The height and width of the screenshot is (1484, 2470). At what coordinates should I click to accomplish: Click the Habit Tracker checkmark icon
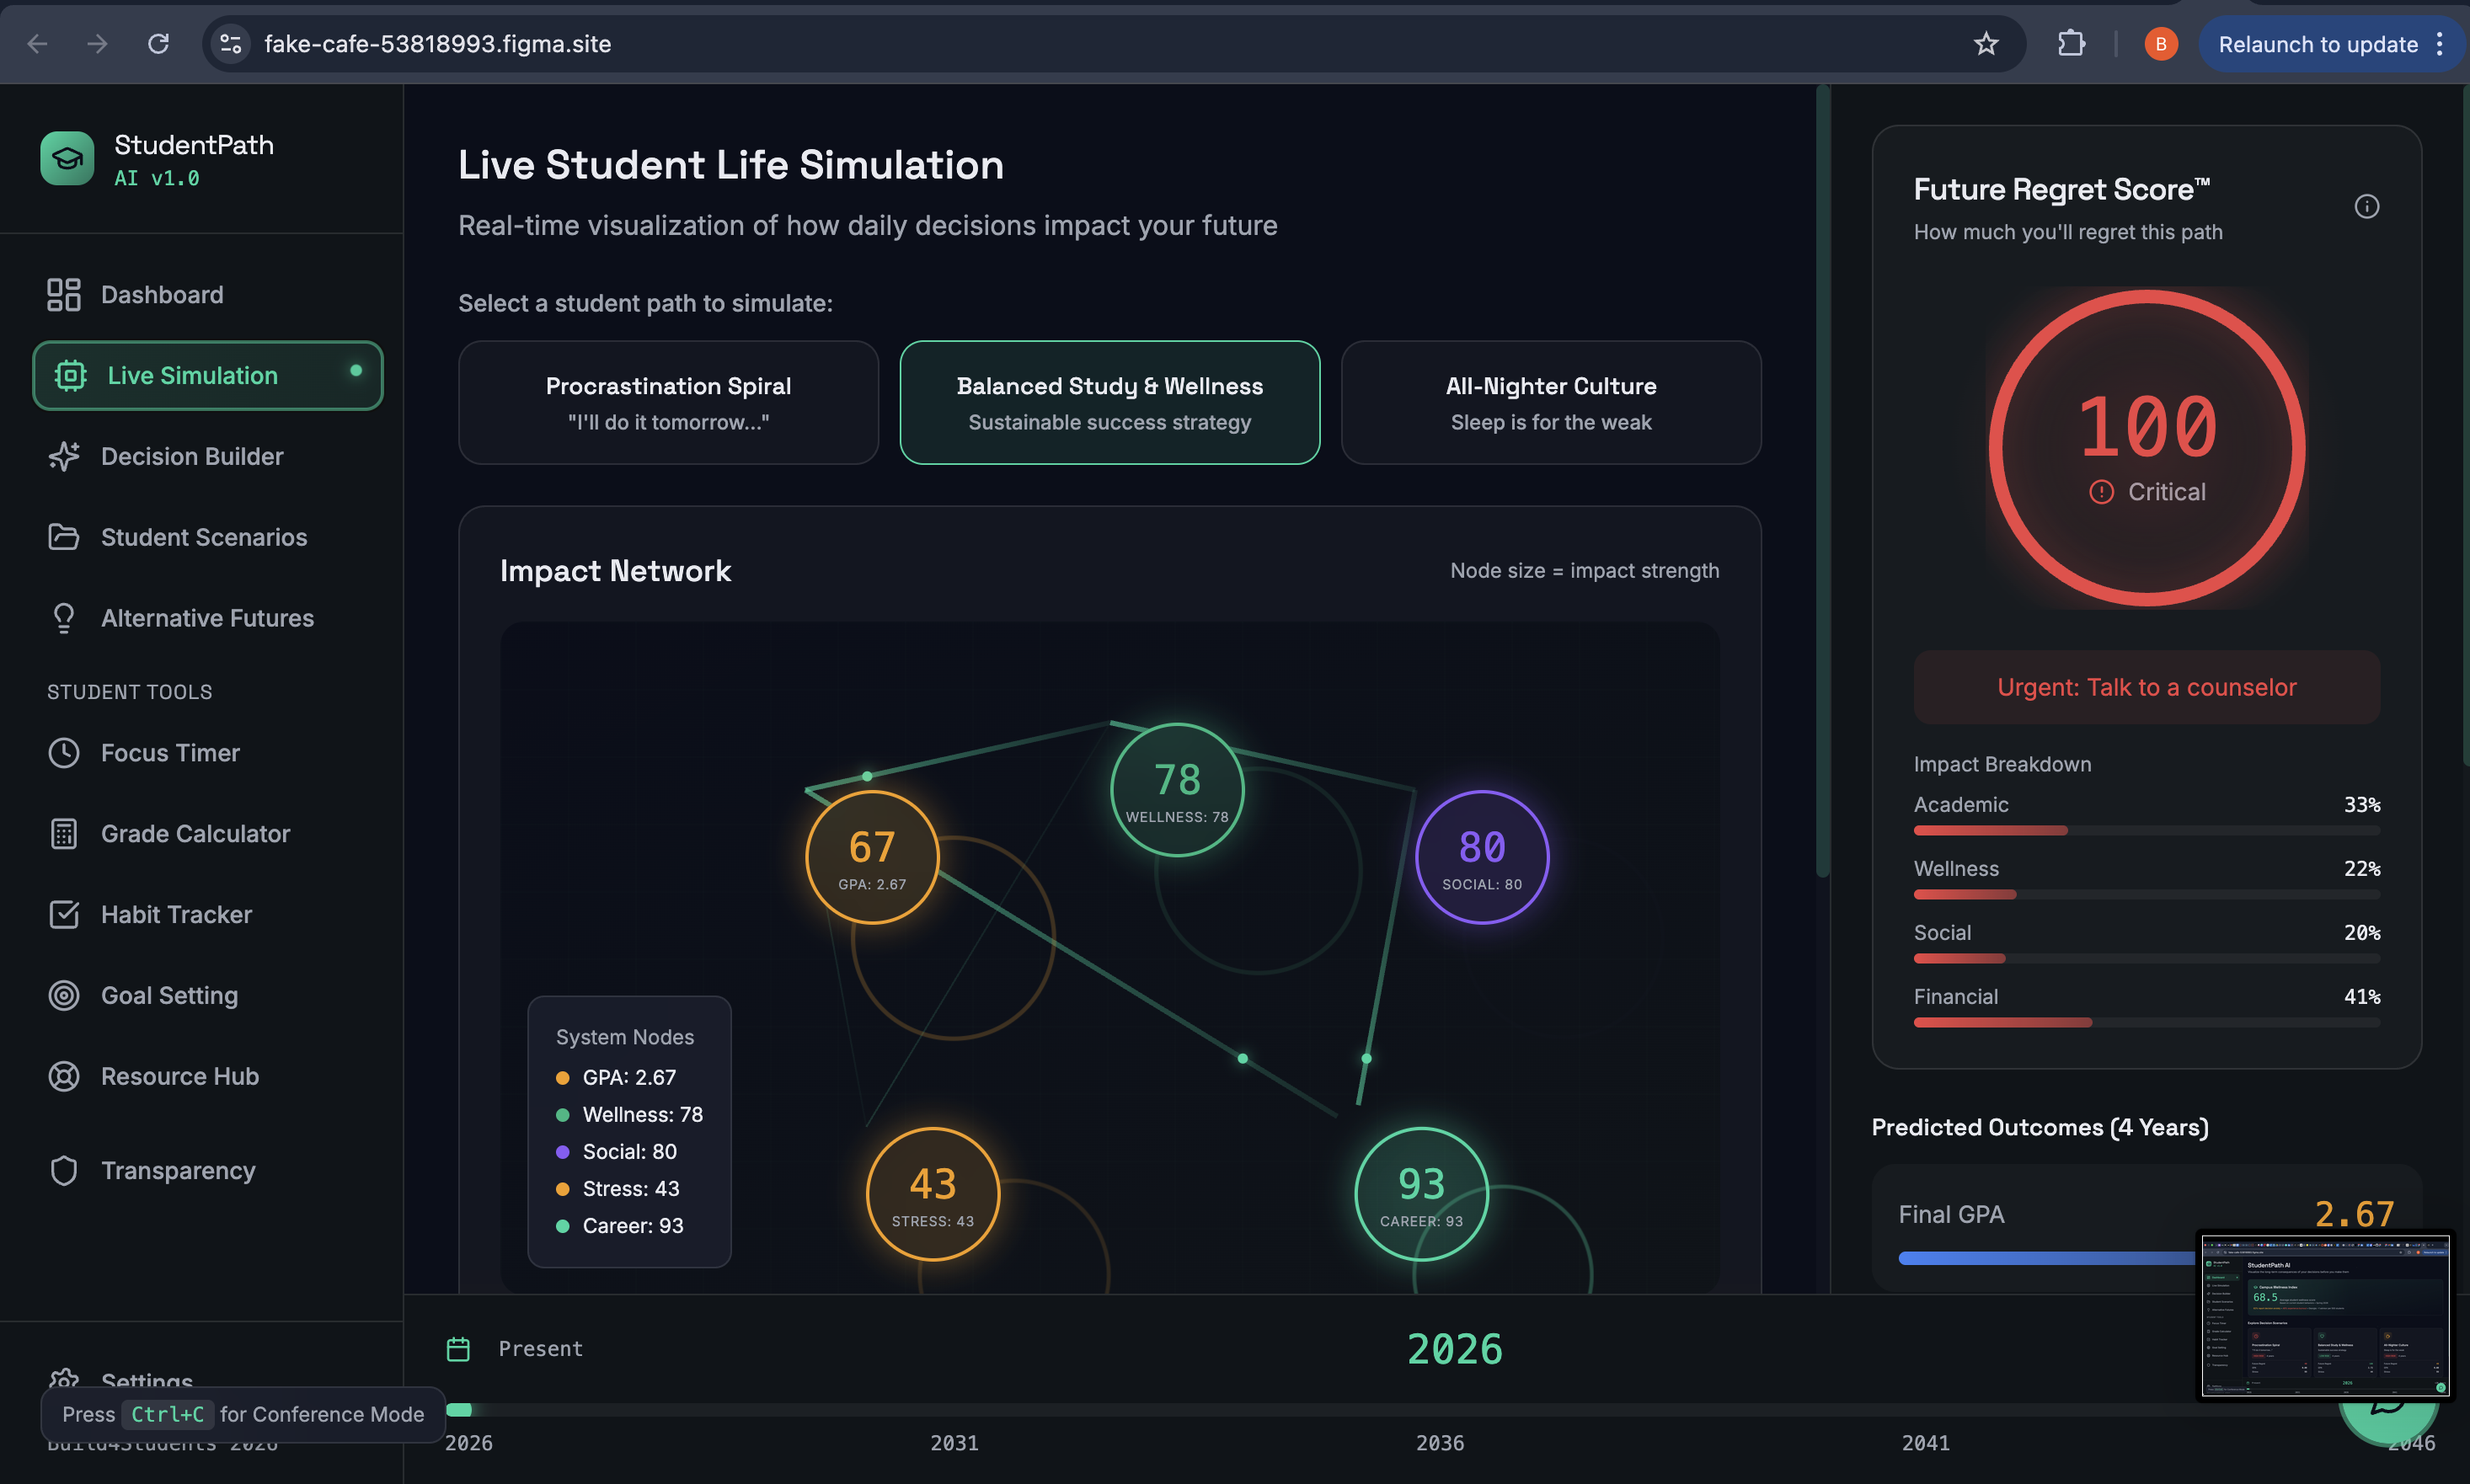point(64,915)
